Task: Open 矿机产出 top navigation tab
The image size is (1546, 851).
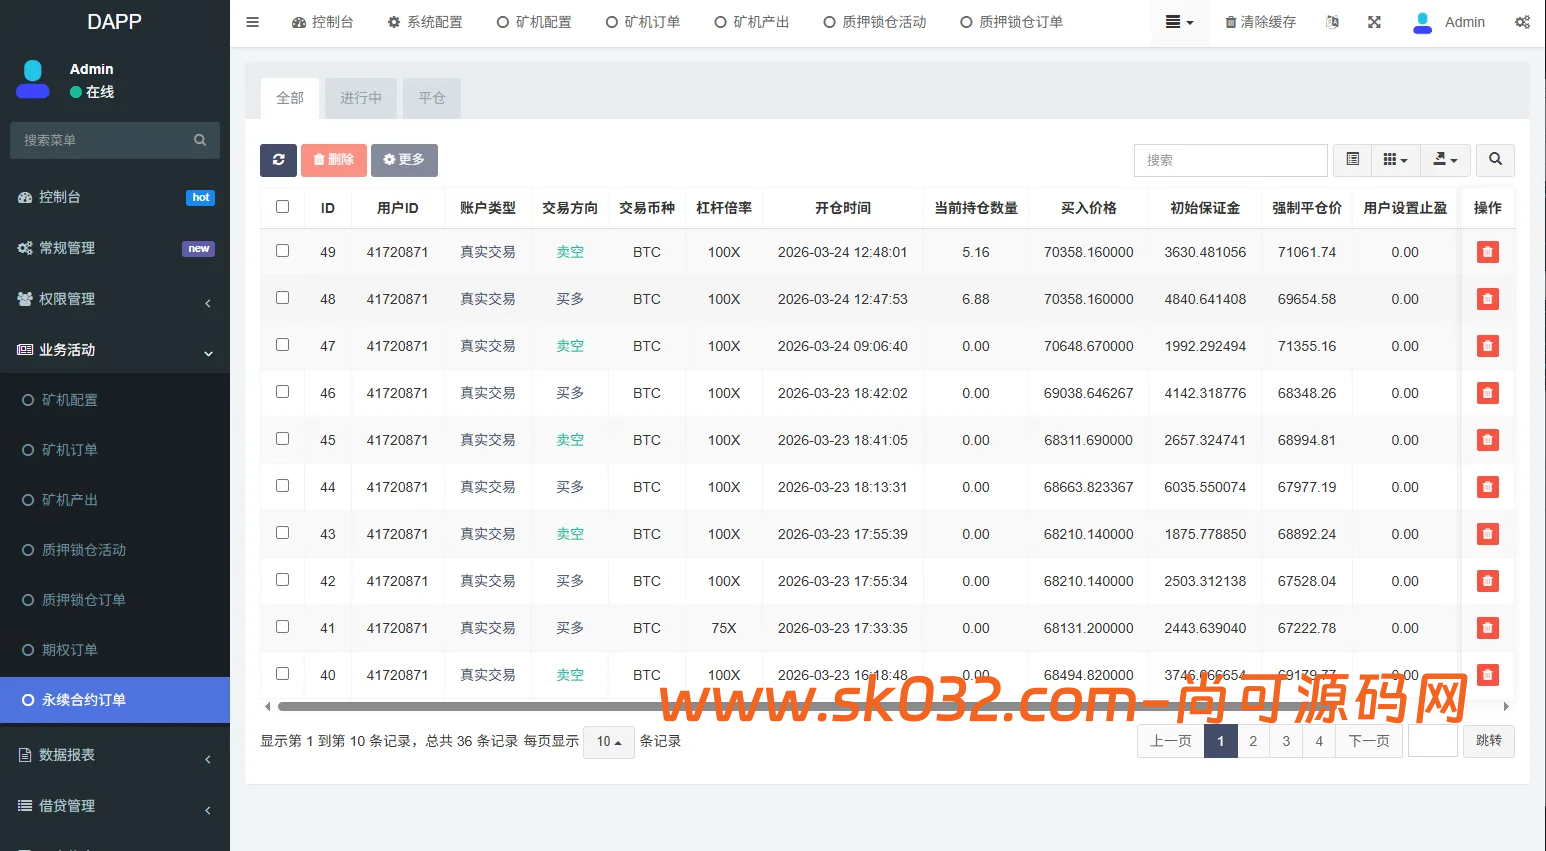Action: pyautogui.click(x=752, y=22)
